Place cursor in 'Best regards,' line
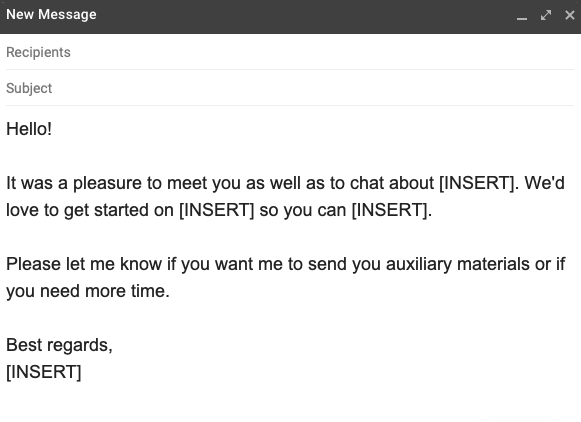Screen dimensions: 581x422 [59, 345]
